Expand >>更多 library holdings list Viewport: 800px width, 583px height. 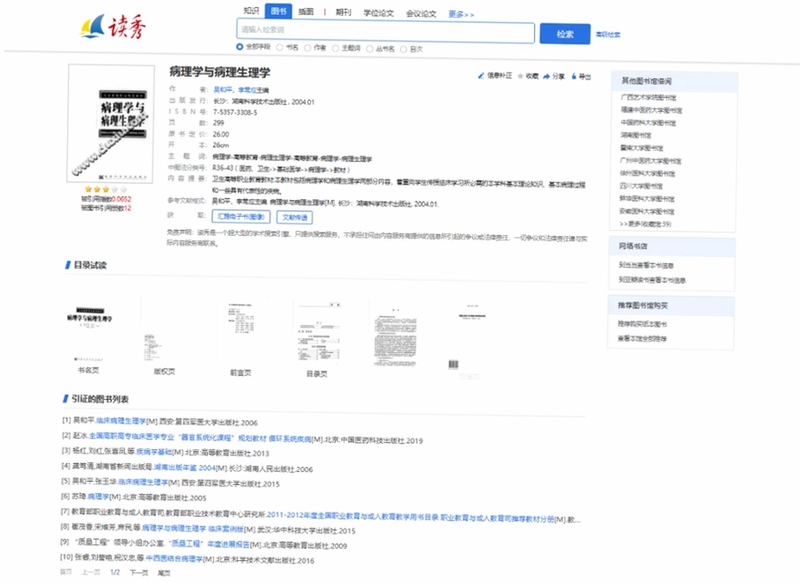[645, 224]
